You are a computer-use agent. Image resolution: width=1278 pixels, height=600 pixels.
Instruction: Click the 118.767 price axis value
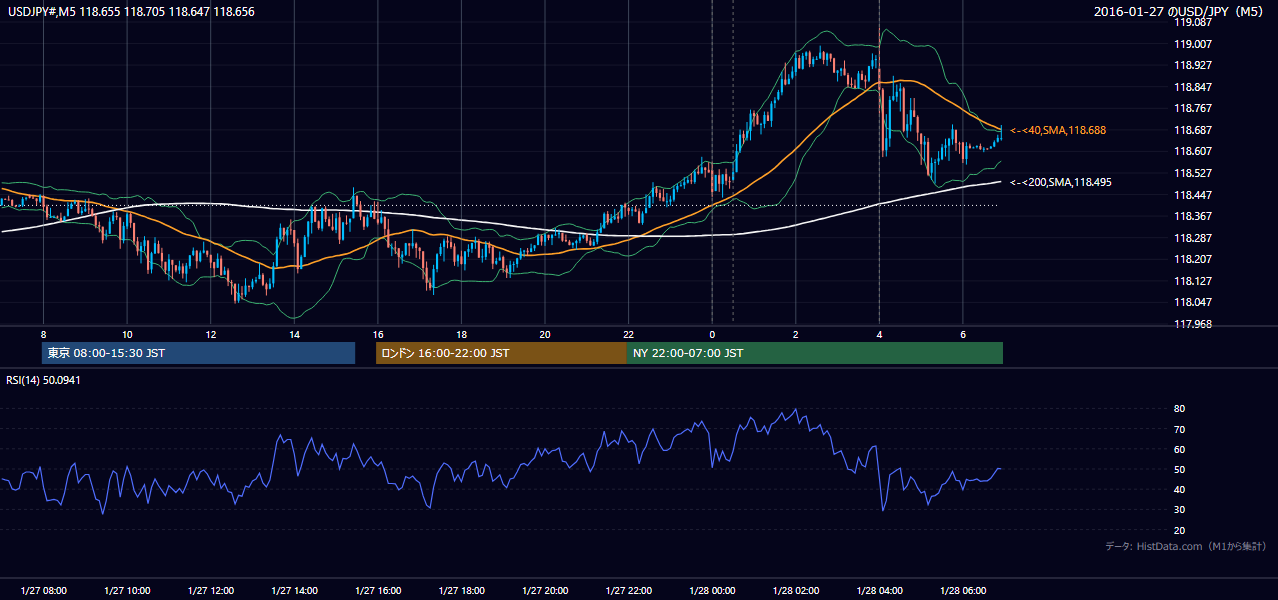click(1193, 108)
